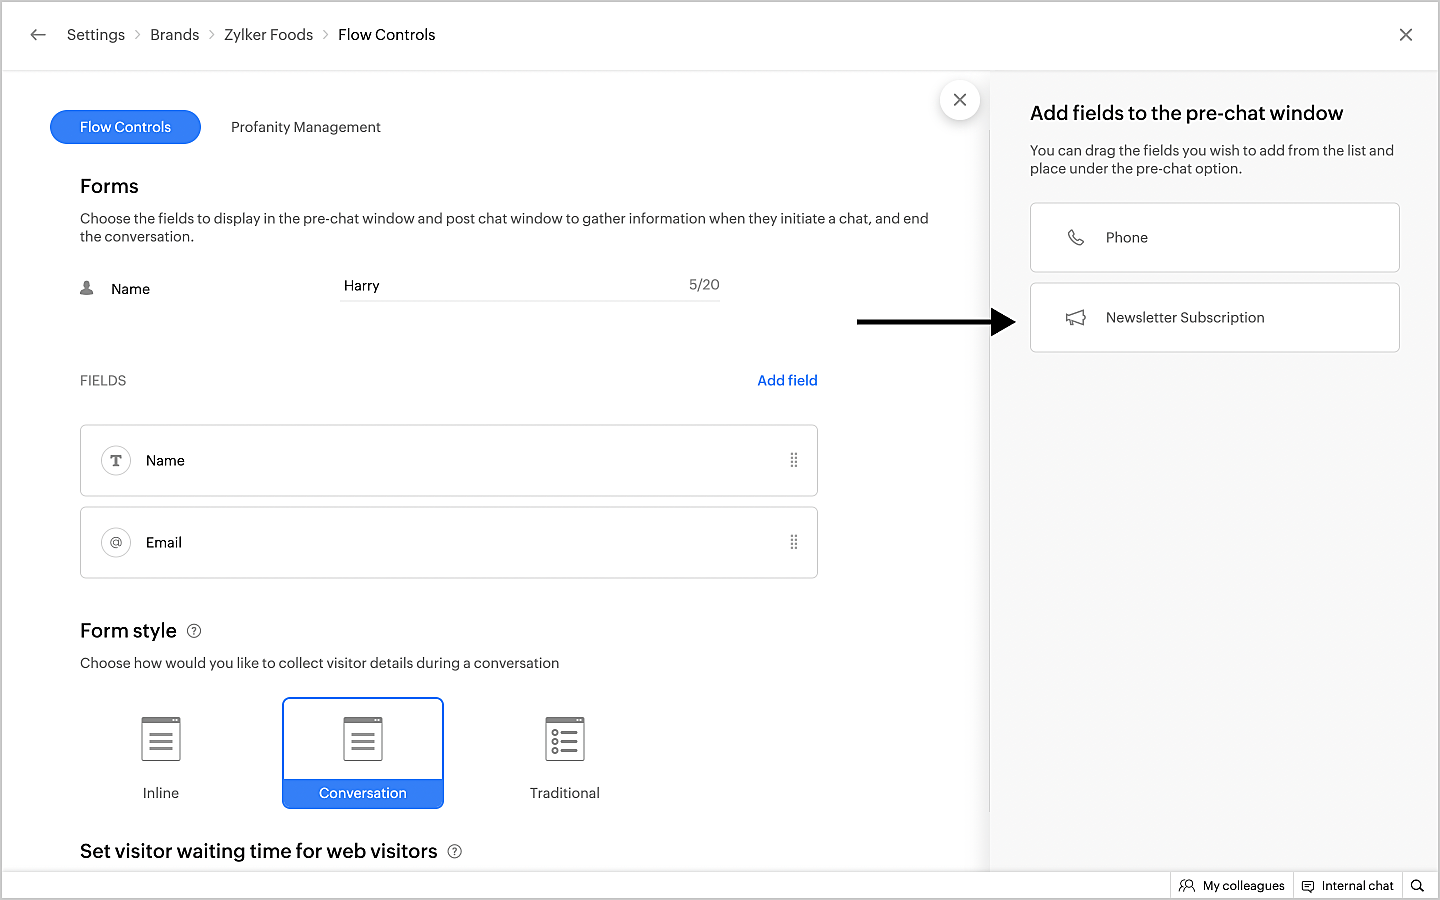Open Internal chat in bottom bar
Screen dimensions: 1440x900
(x=1348, y=886)
